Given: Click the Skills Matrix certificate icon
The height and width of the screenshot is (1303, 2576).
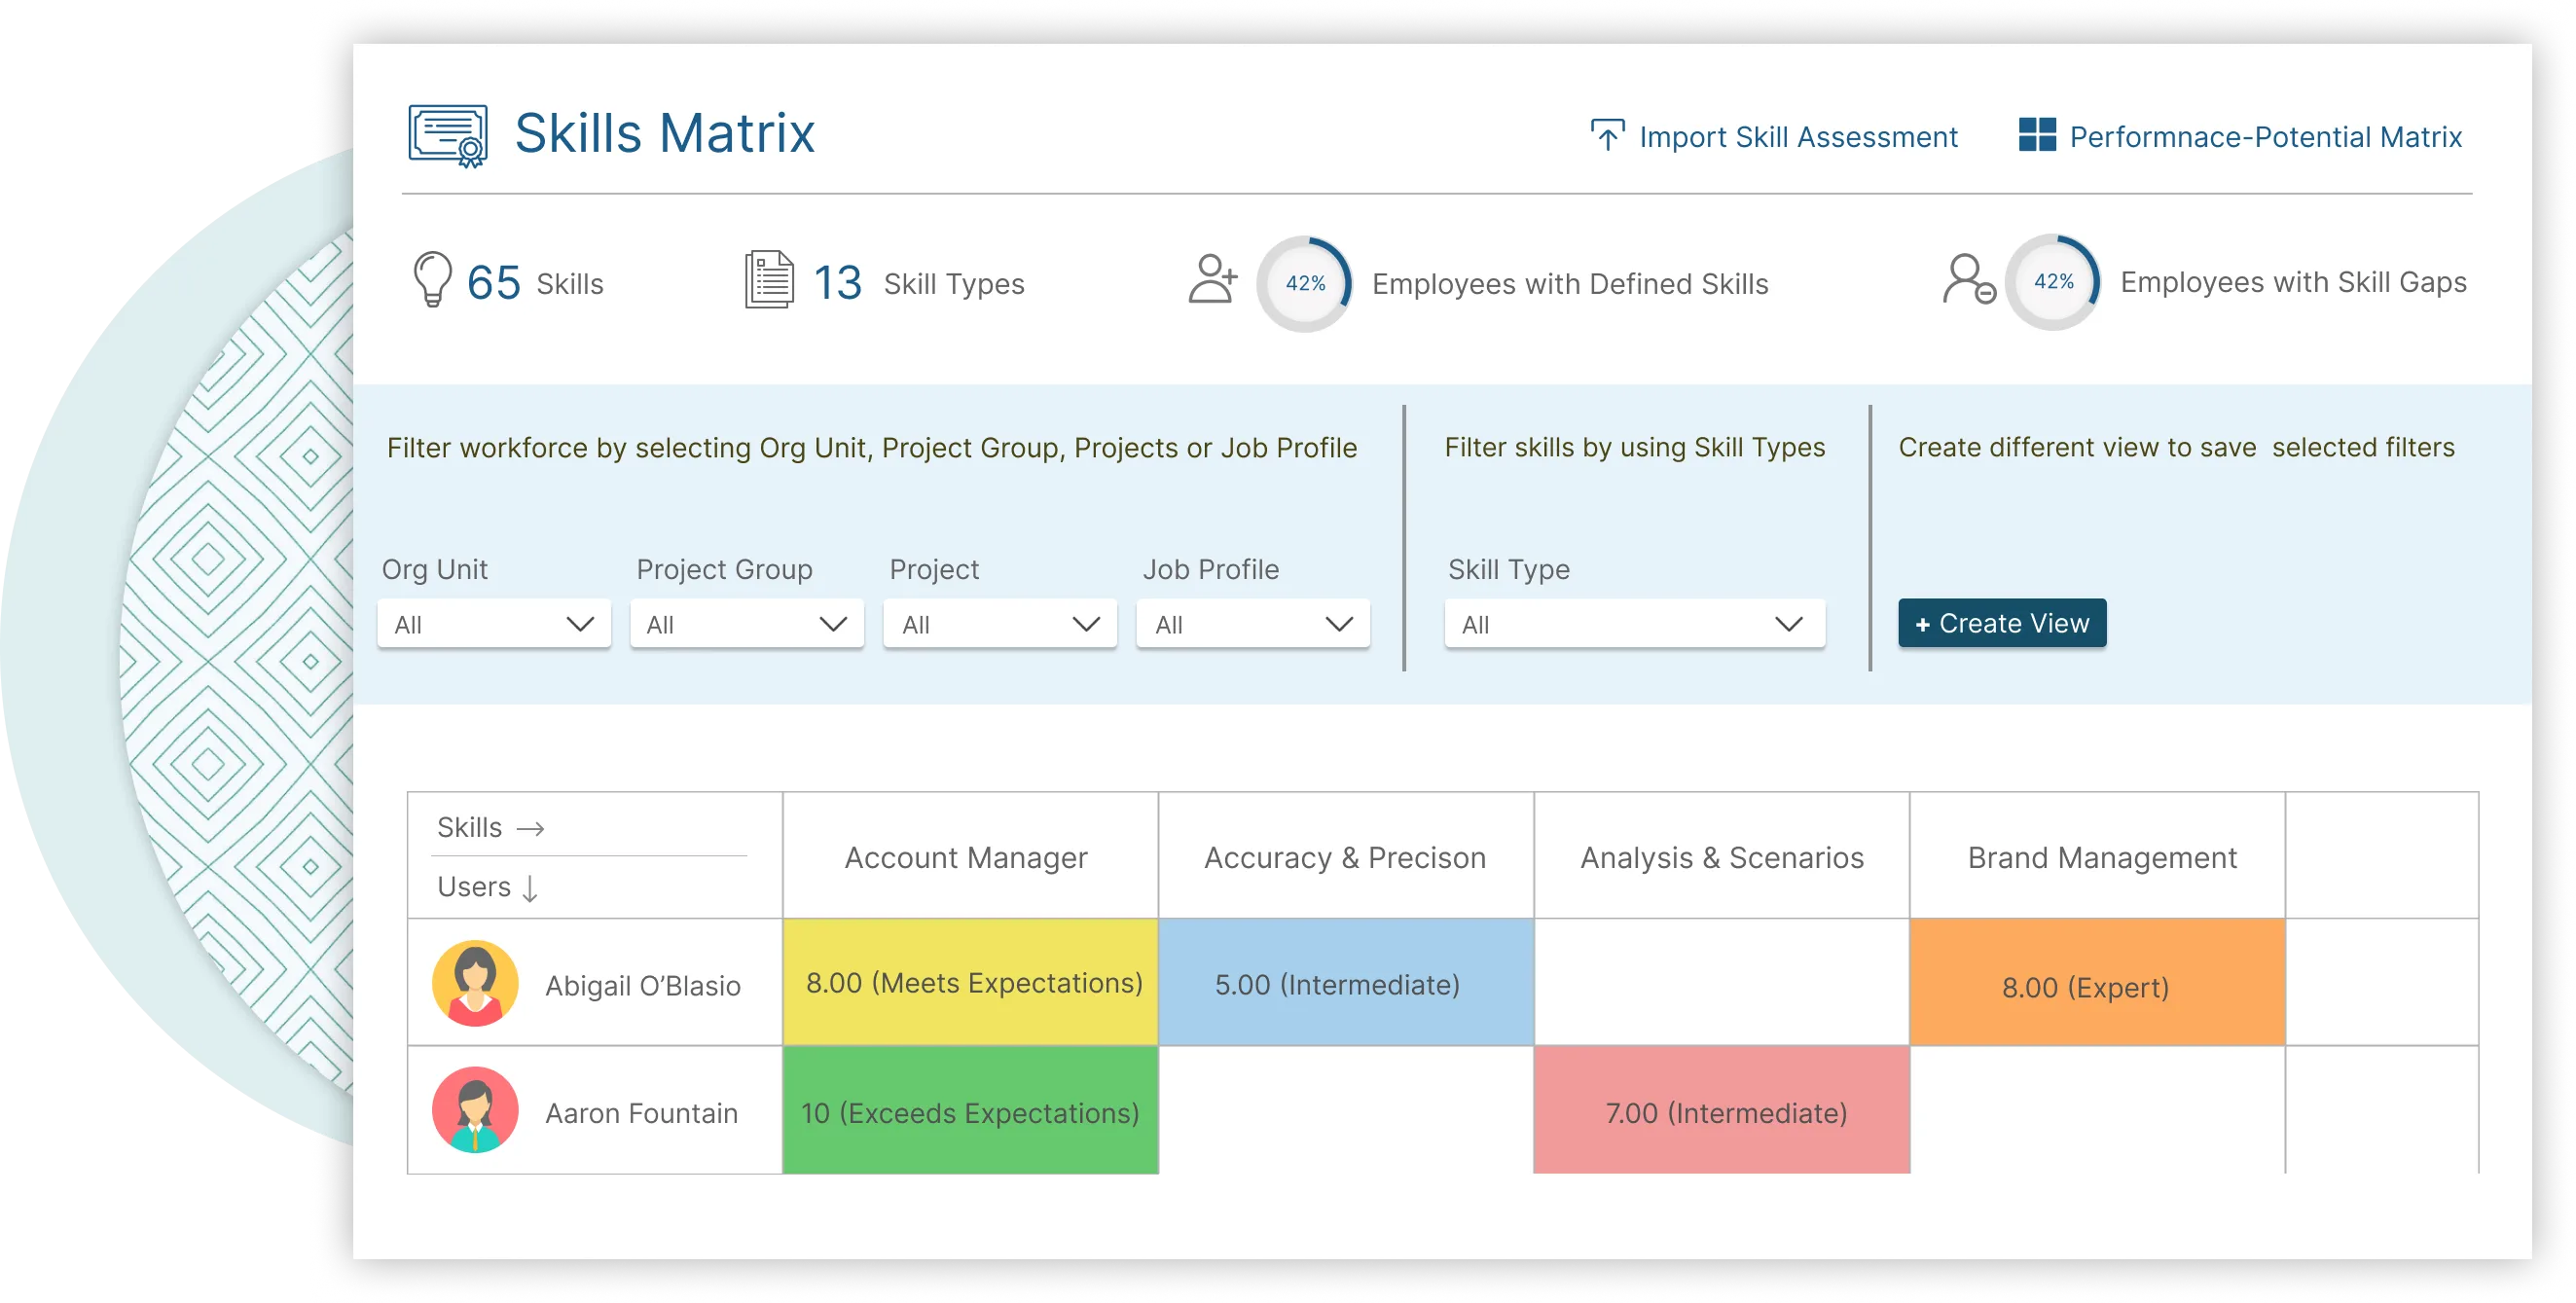Looking at the screenshot, I should (x=447, y=135).
